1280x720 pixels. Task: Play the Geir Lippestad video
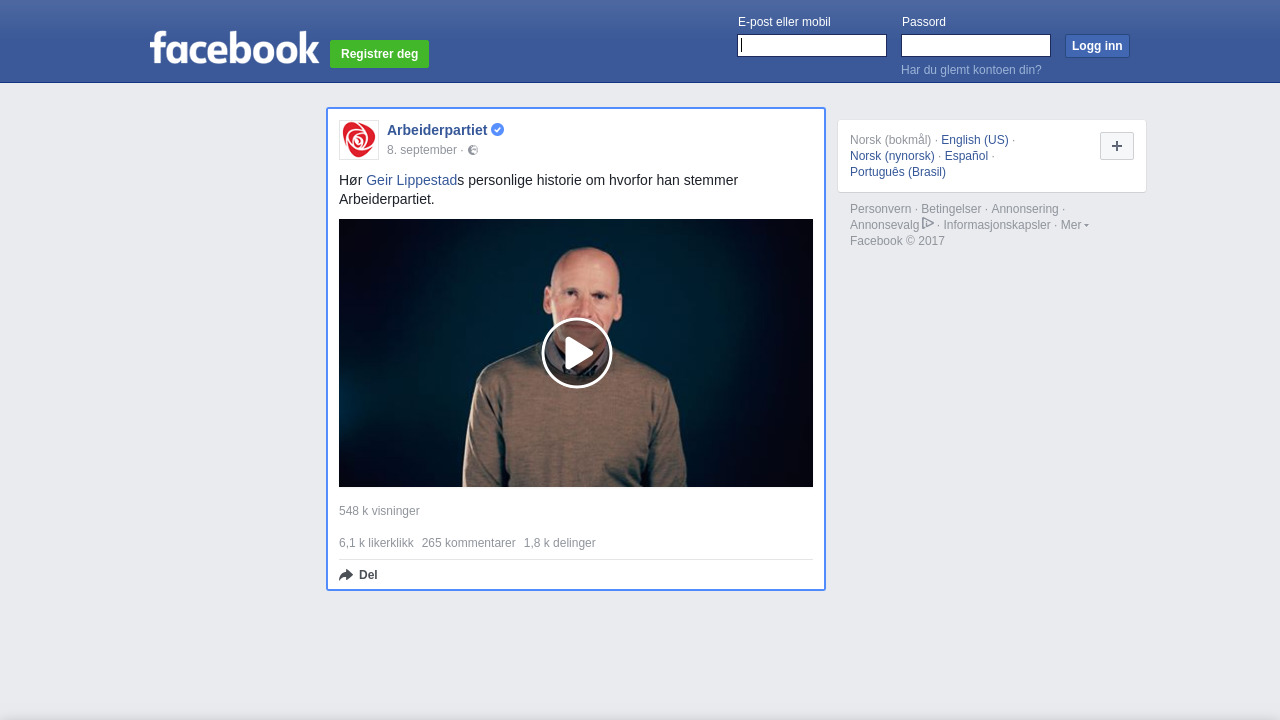577,353
